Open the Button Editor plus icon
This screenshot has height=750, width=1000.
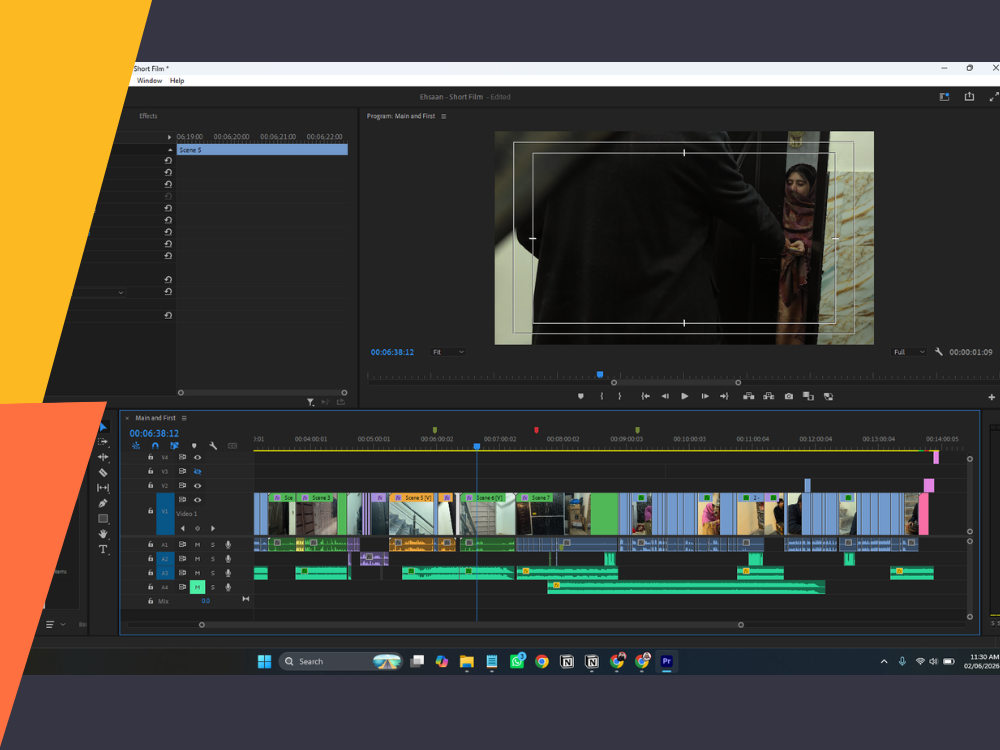point(991,397)
